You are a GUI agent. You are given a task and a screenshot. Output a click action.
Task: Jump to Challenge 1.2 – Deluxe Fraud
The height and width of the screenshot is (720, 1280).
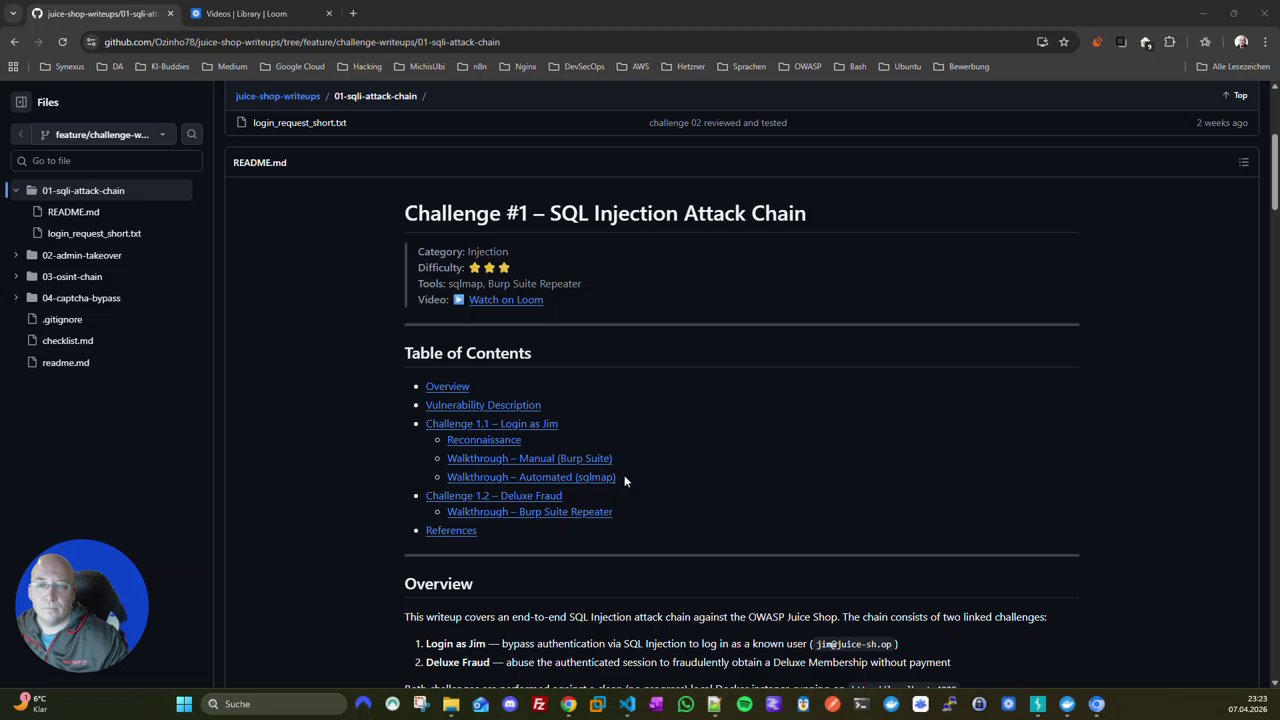coord(494,496)
